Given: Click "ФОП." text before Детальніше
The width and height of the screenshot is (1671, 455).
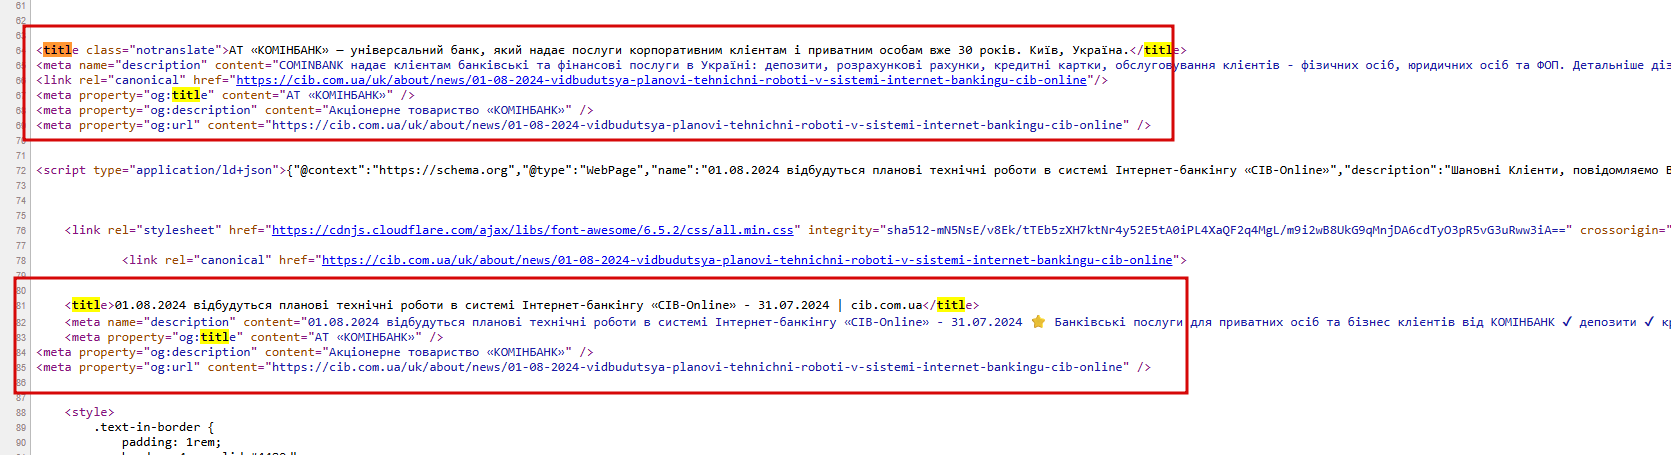Looking at the screenshot, I should [x=1550, y=65].
